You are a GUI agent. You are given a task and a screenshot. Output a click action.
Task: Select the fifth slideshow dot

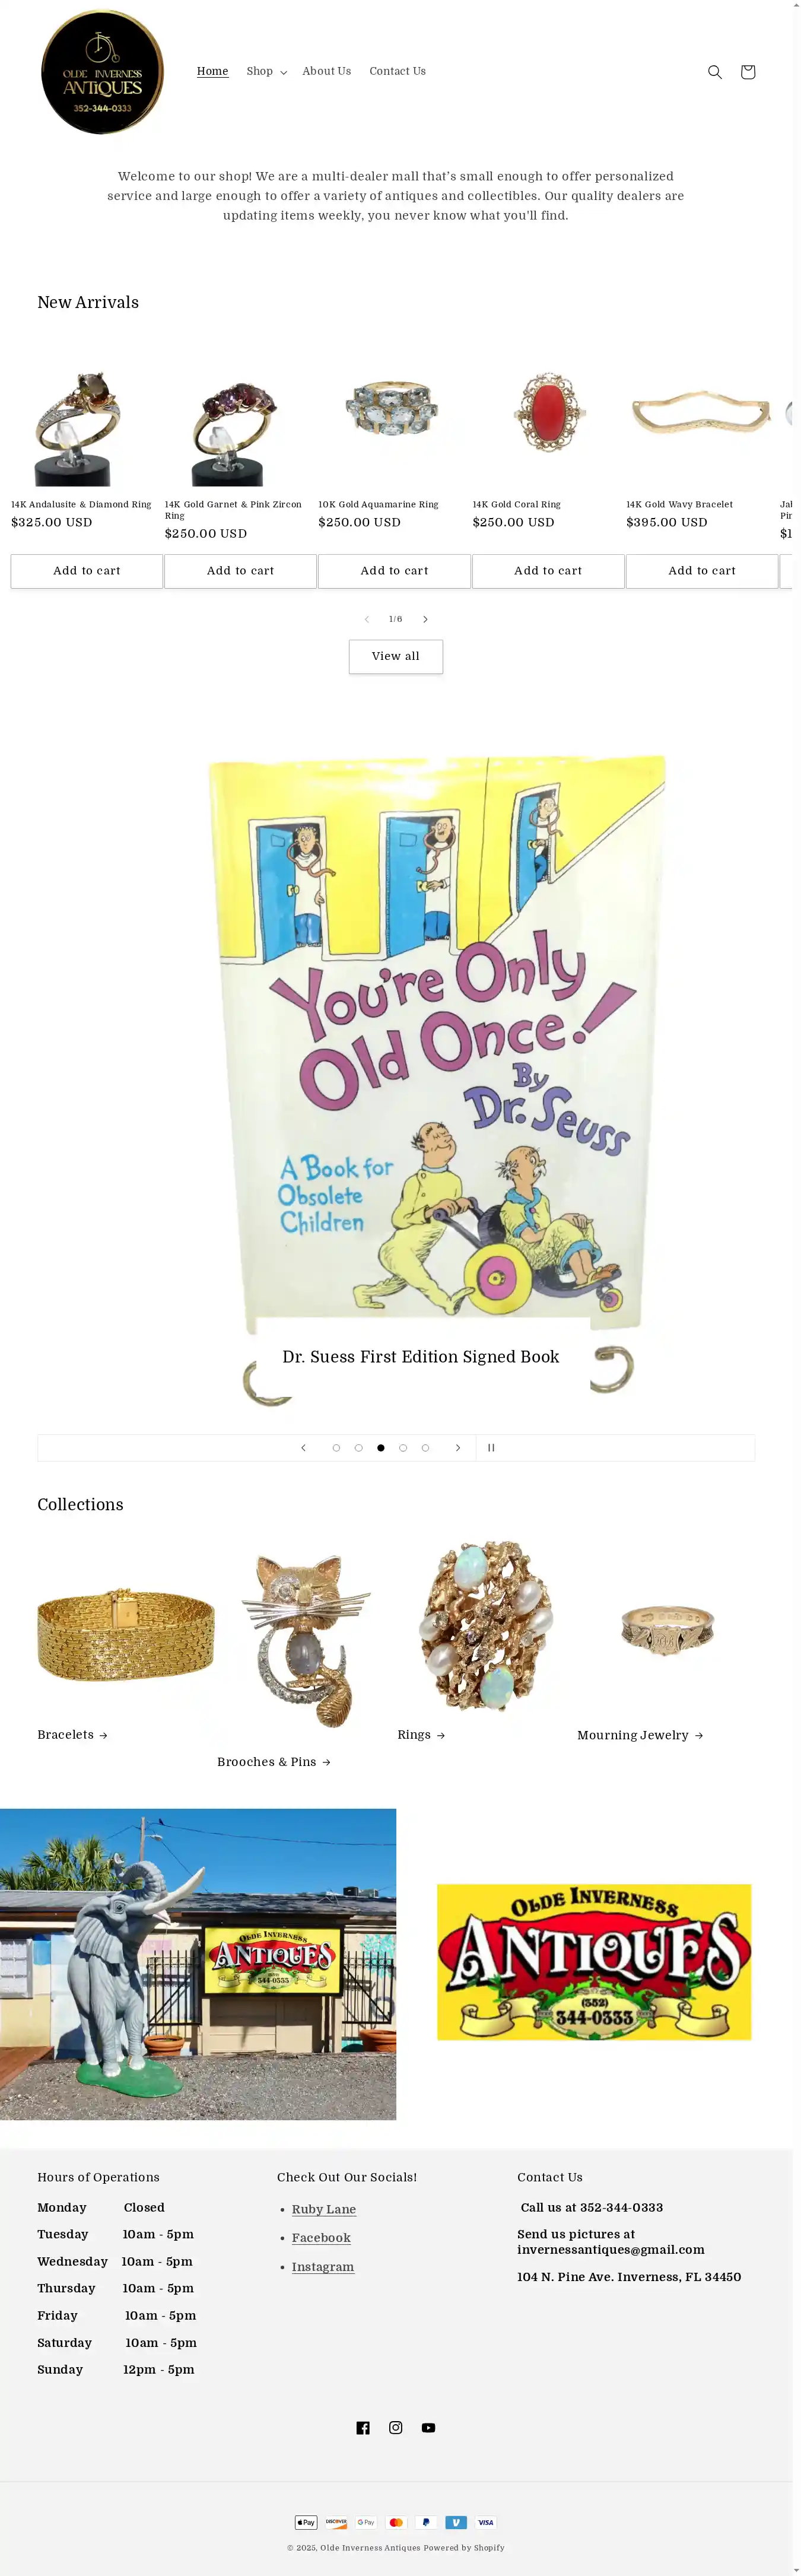(425, 1447)
